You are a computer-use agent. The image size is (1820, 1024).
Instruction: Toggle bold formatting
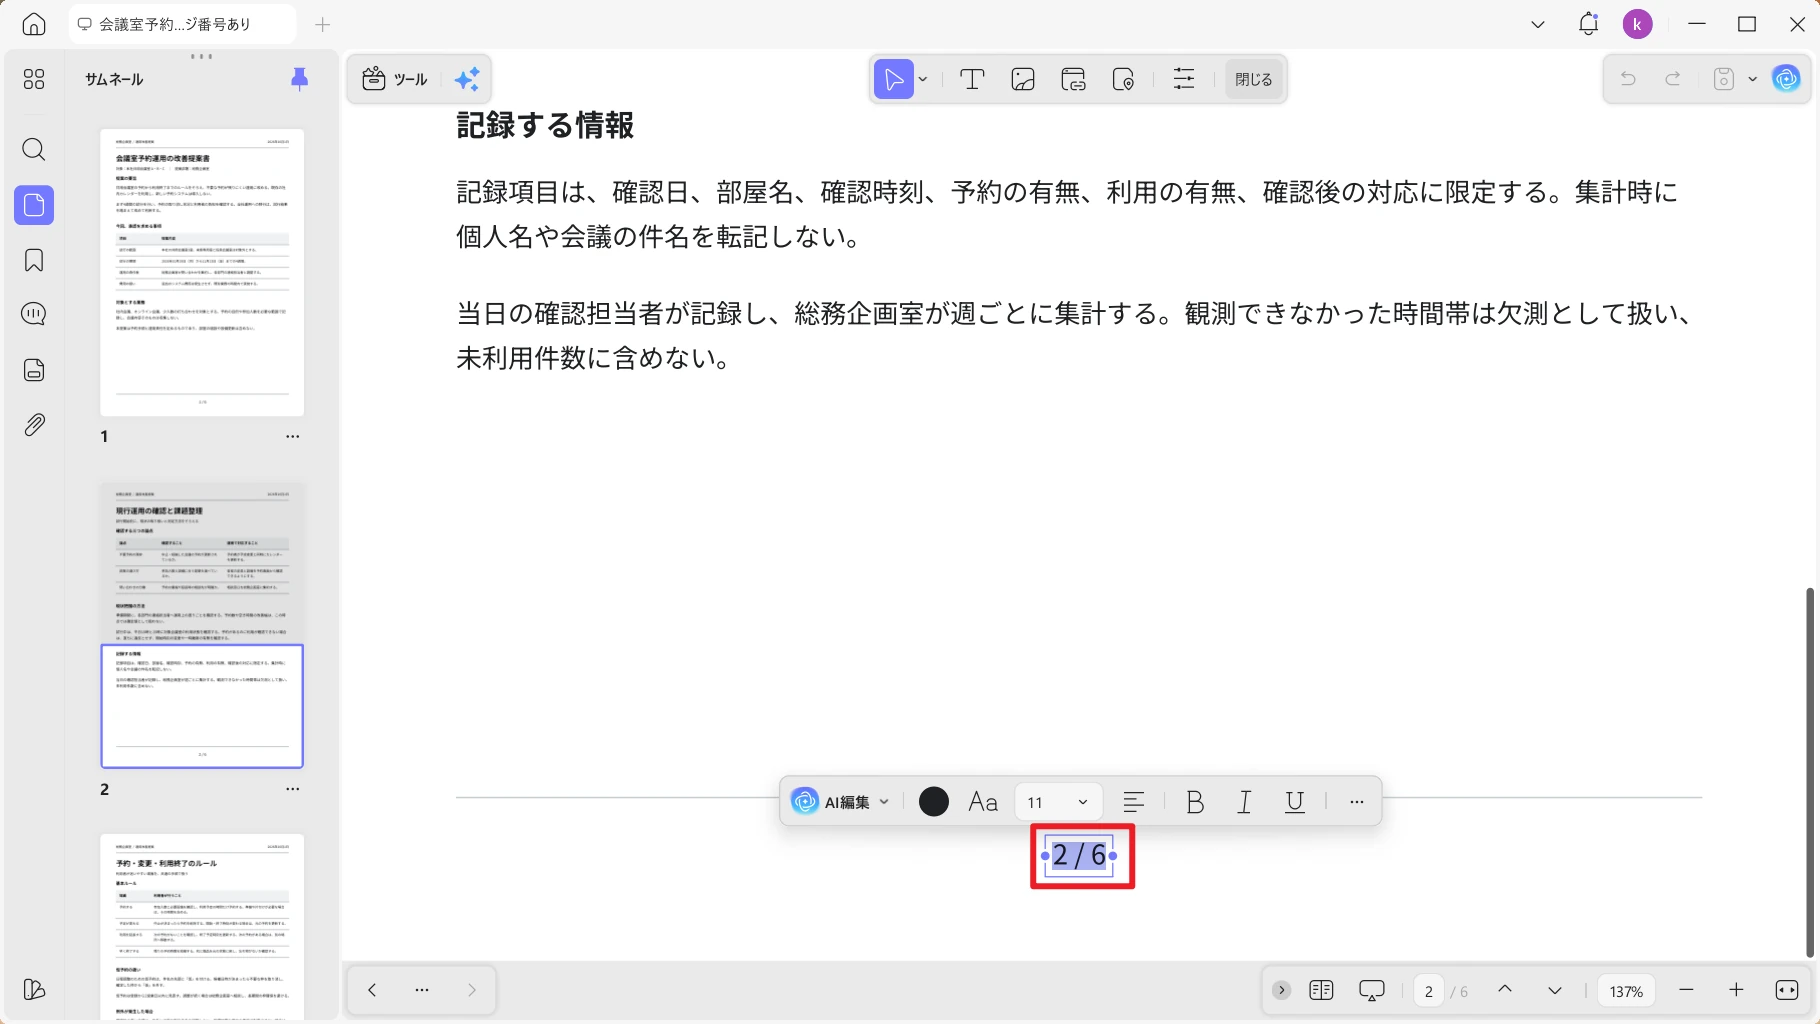[x=1195, y=802]
